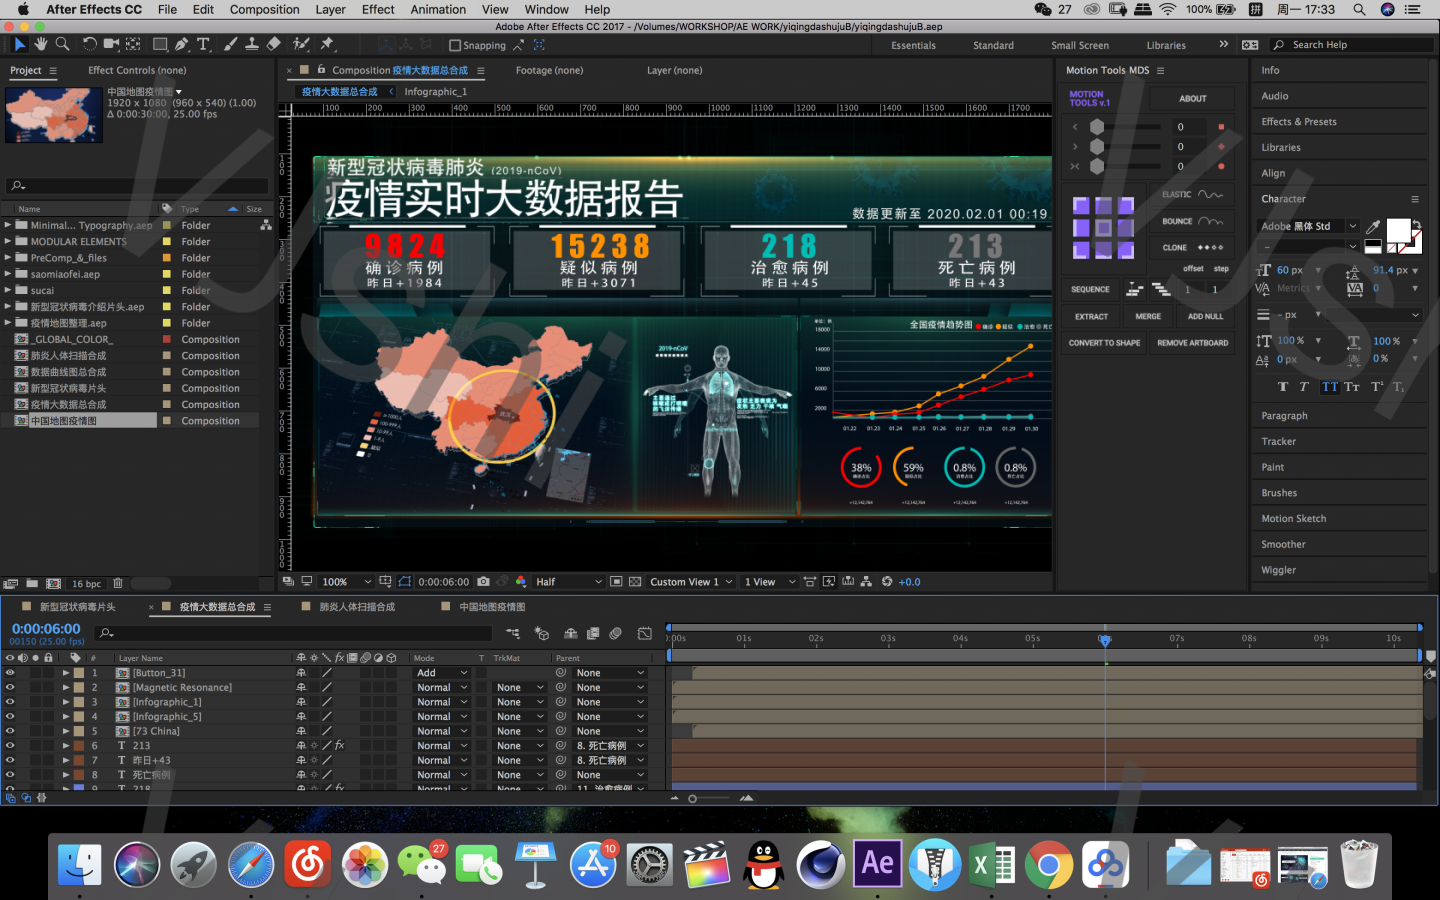Open the Add blending mode dropdown
Image resolution: width=1440 pixels, height=900 pixels.
(x=442, y=673)
